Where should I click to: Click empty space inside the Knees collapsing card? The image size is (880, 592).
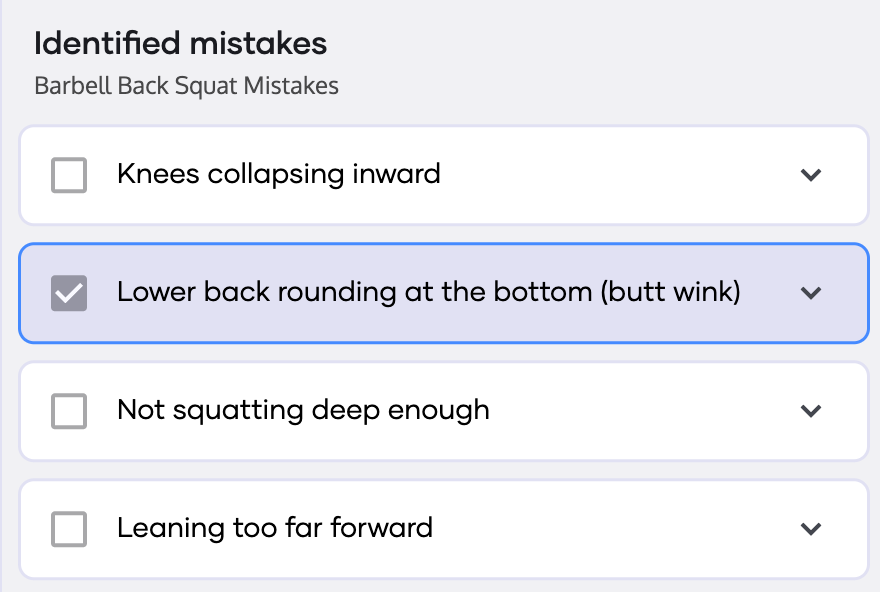pyautogui.click(x=620, y=175)
